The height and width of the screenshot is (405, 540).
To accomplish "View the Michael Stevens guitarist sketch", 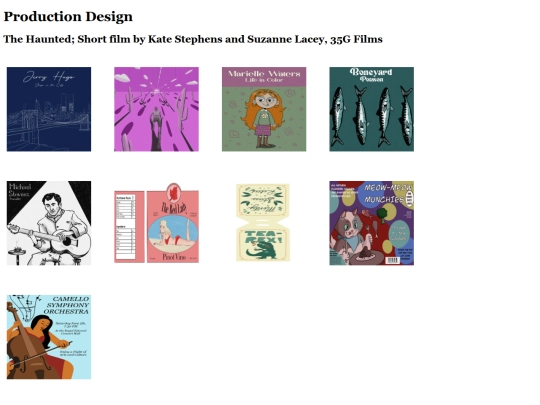I will pos(49,223).
